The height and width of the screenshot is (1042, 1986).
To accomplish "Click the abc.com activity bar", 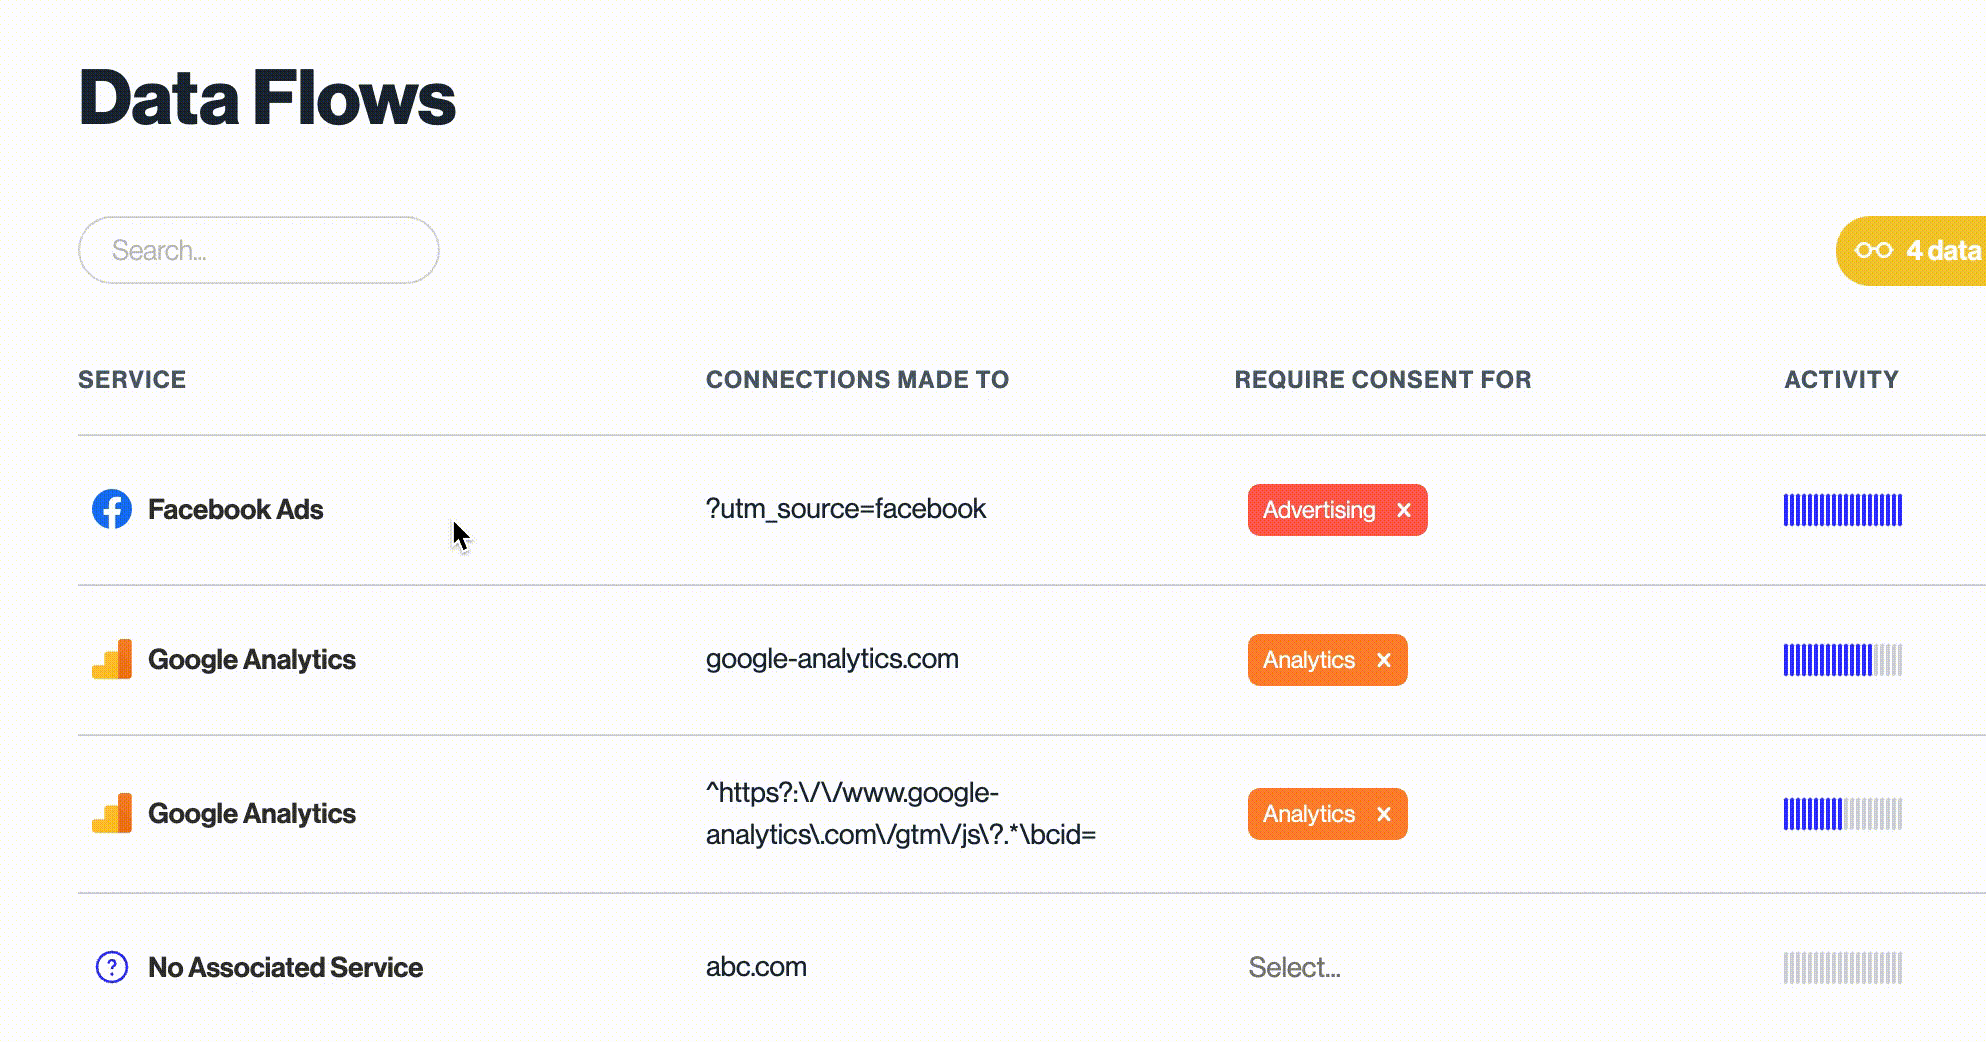I will pos(1842,967).
